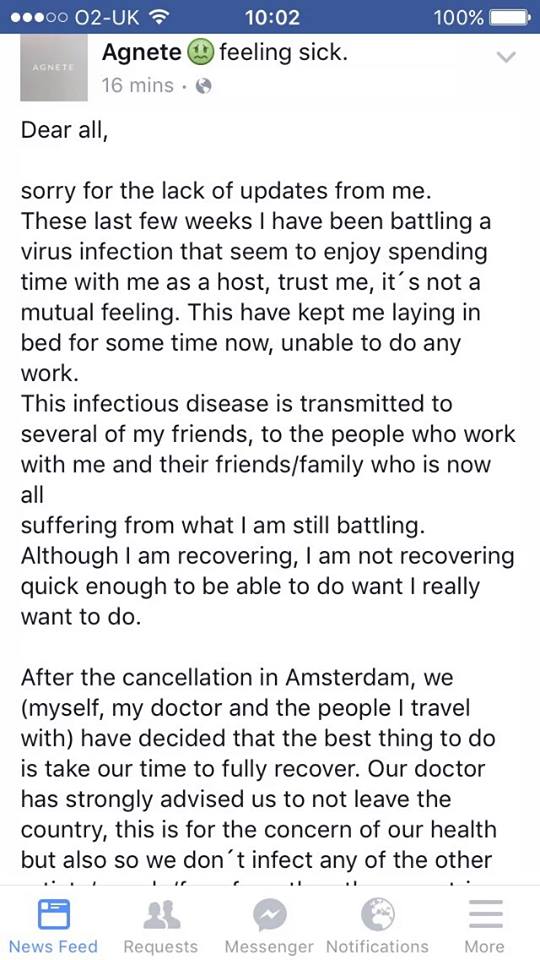
Task: Open the Messenger icon
Action: [x=269, y=916]
